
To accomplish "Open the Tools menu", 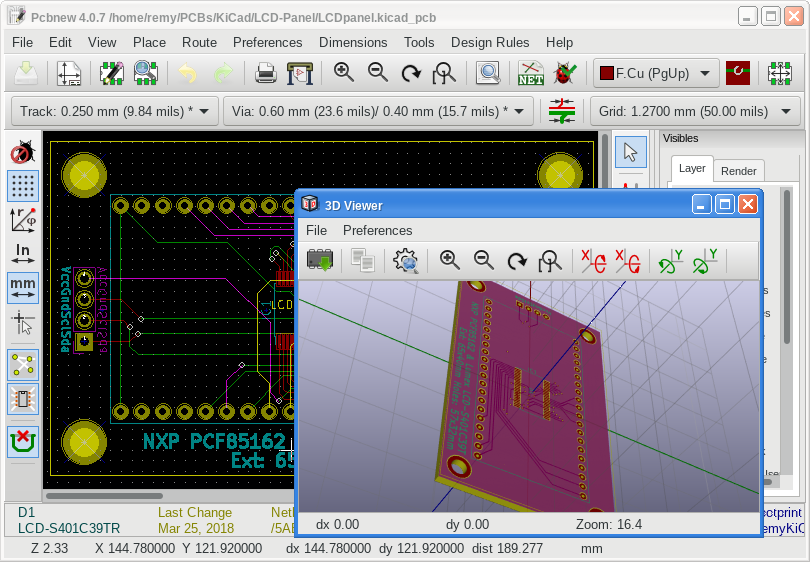I will (x=419, y=42).
